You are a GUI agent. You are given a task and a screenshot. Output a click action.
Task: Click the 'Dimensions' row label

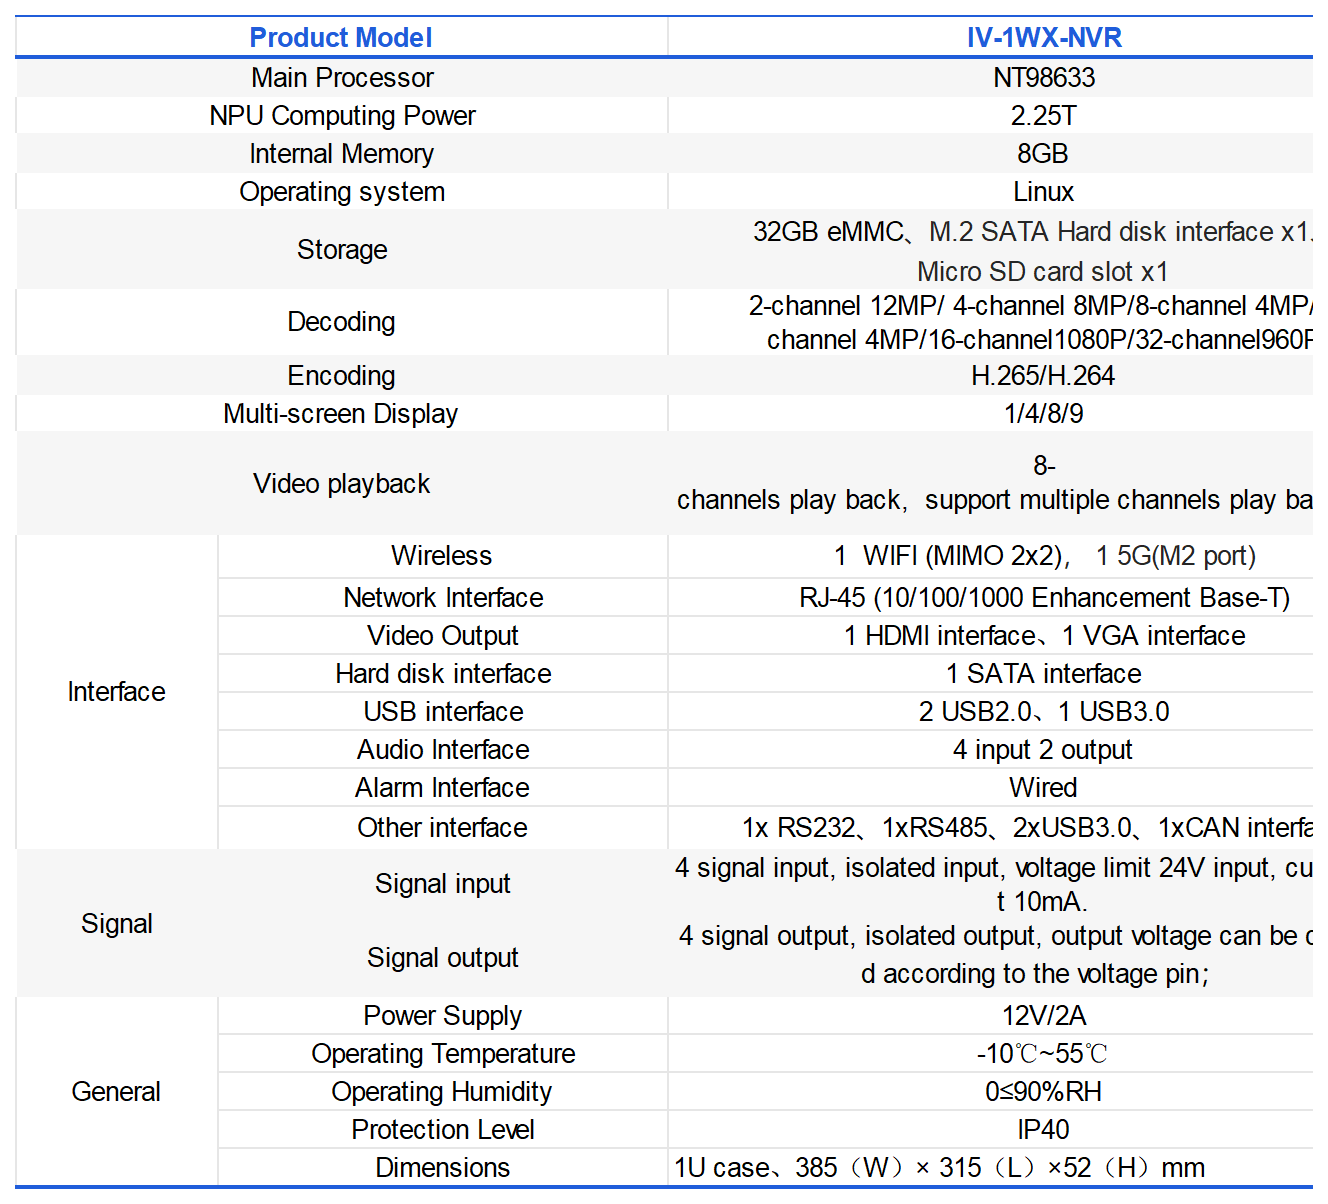pyautogui.click(x=443, y=1168)
